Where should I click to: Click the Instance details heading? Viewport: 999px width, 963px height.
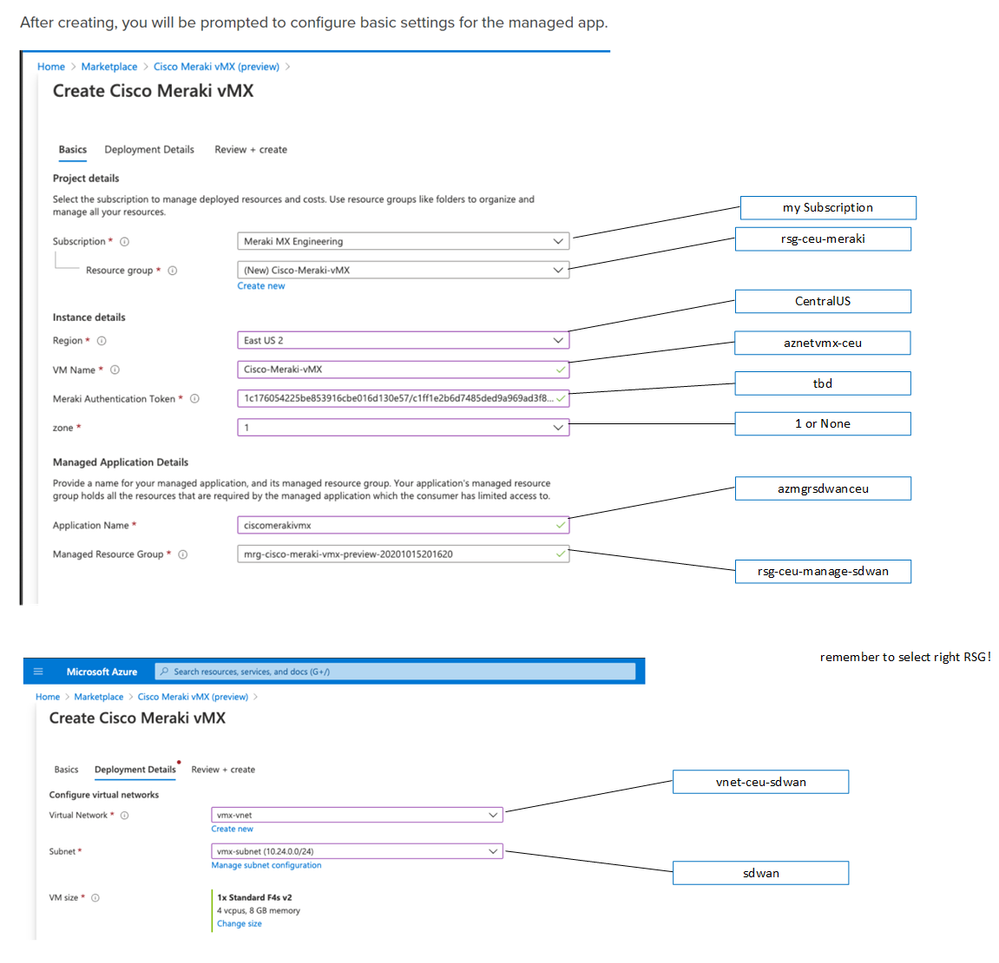point(89,317)
